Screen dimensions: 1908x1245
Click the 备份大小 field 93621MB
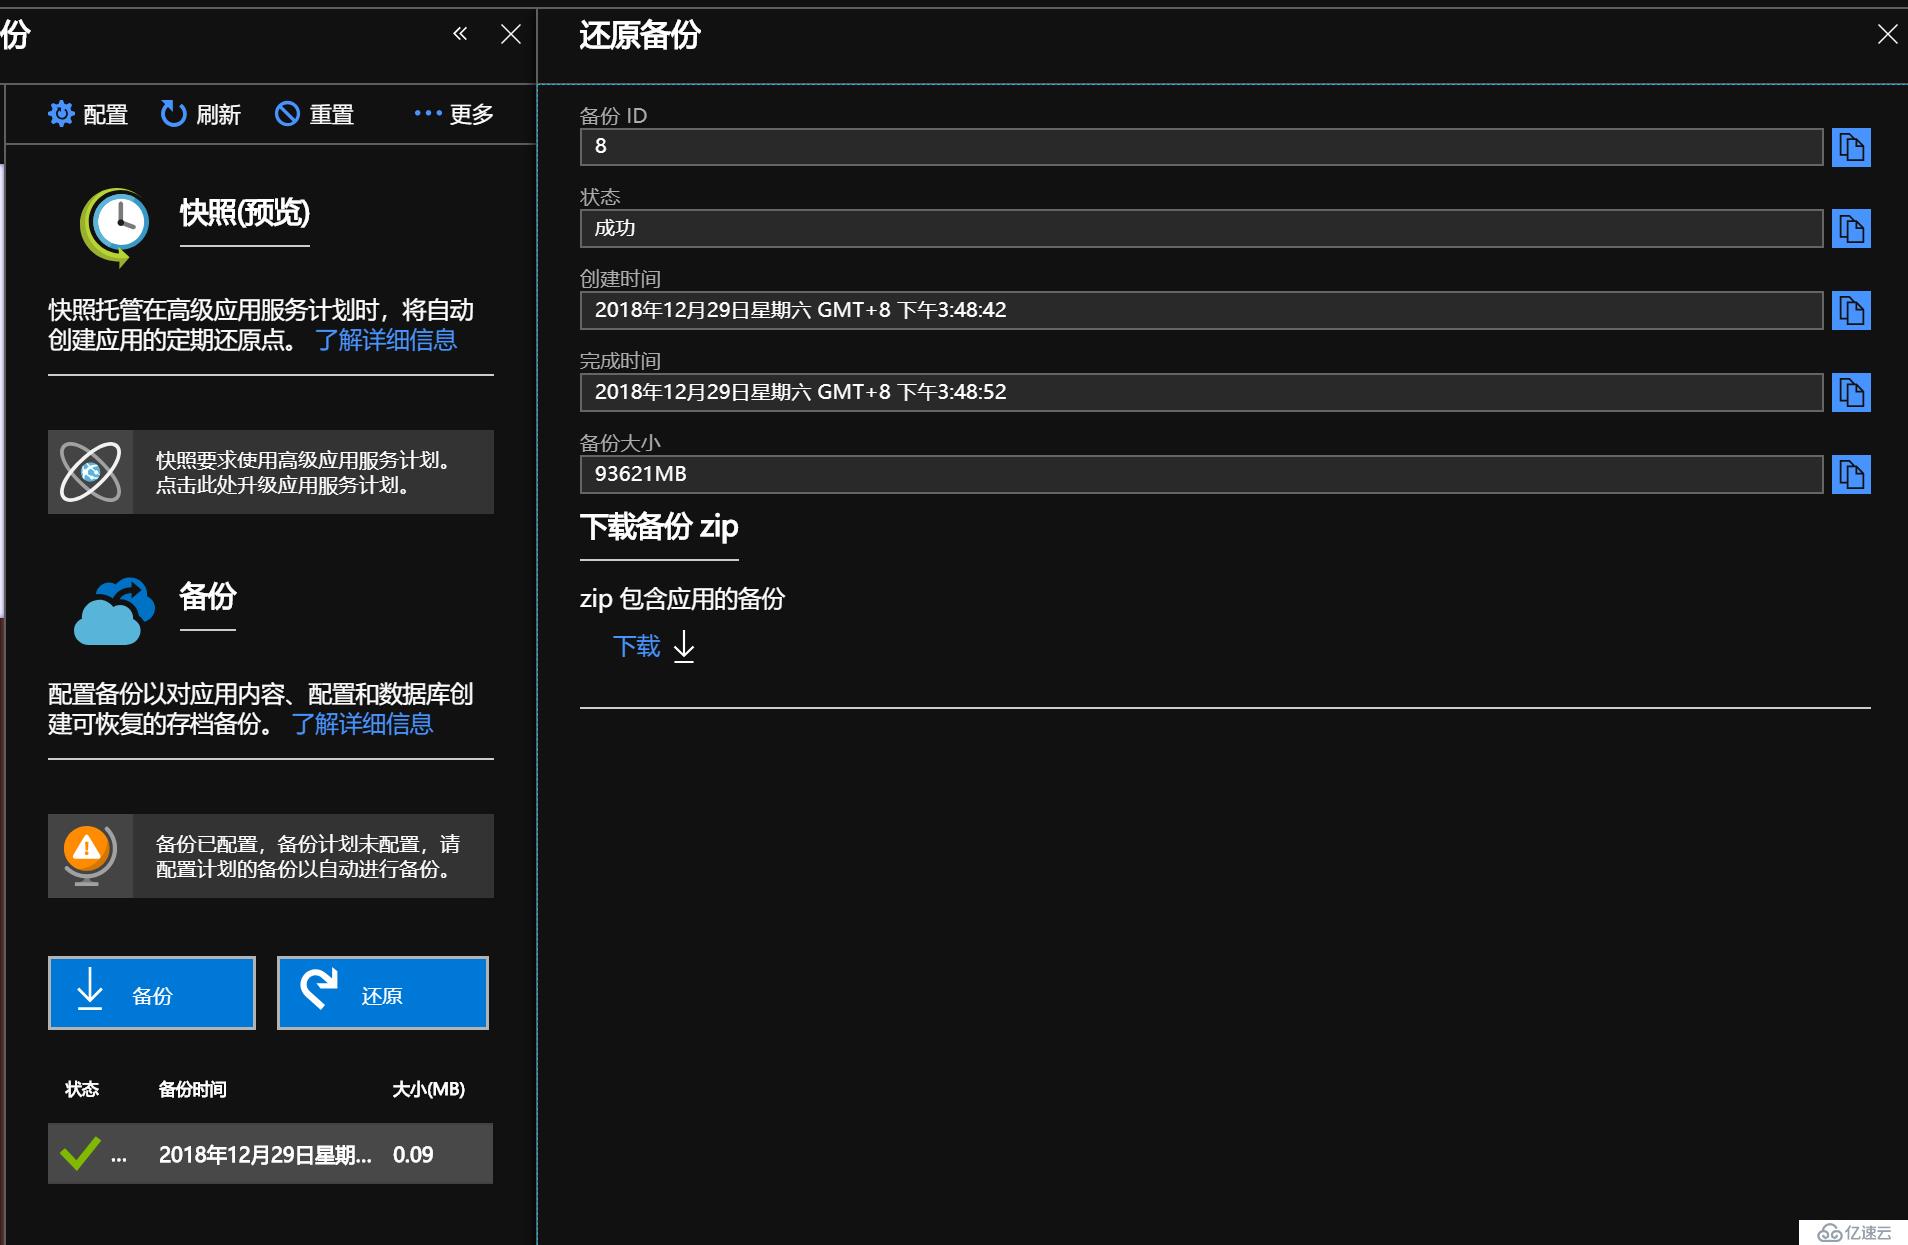(x=1201, y=475)
